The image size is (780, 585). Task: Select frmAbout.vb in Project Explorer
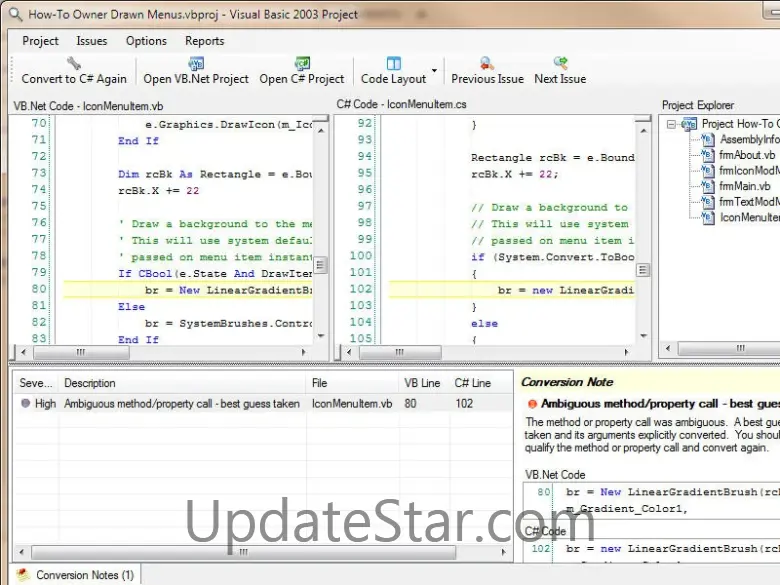(x=747, y=155)
